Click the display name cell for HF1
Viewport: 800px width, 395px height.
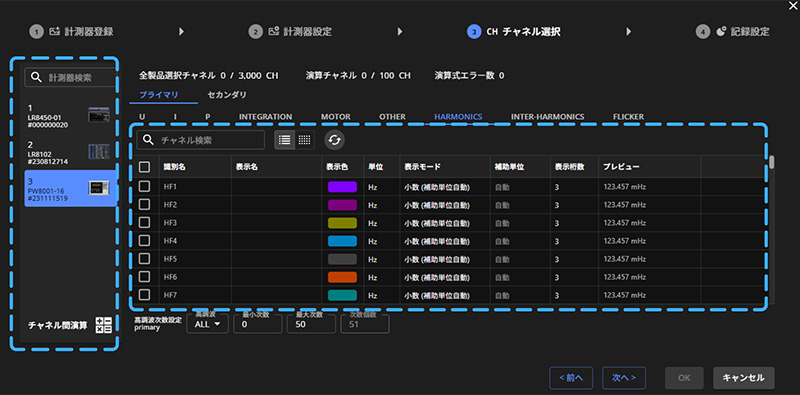tap(276, 187)
